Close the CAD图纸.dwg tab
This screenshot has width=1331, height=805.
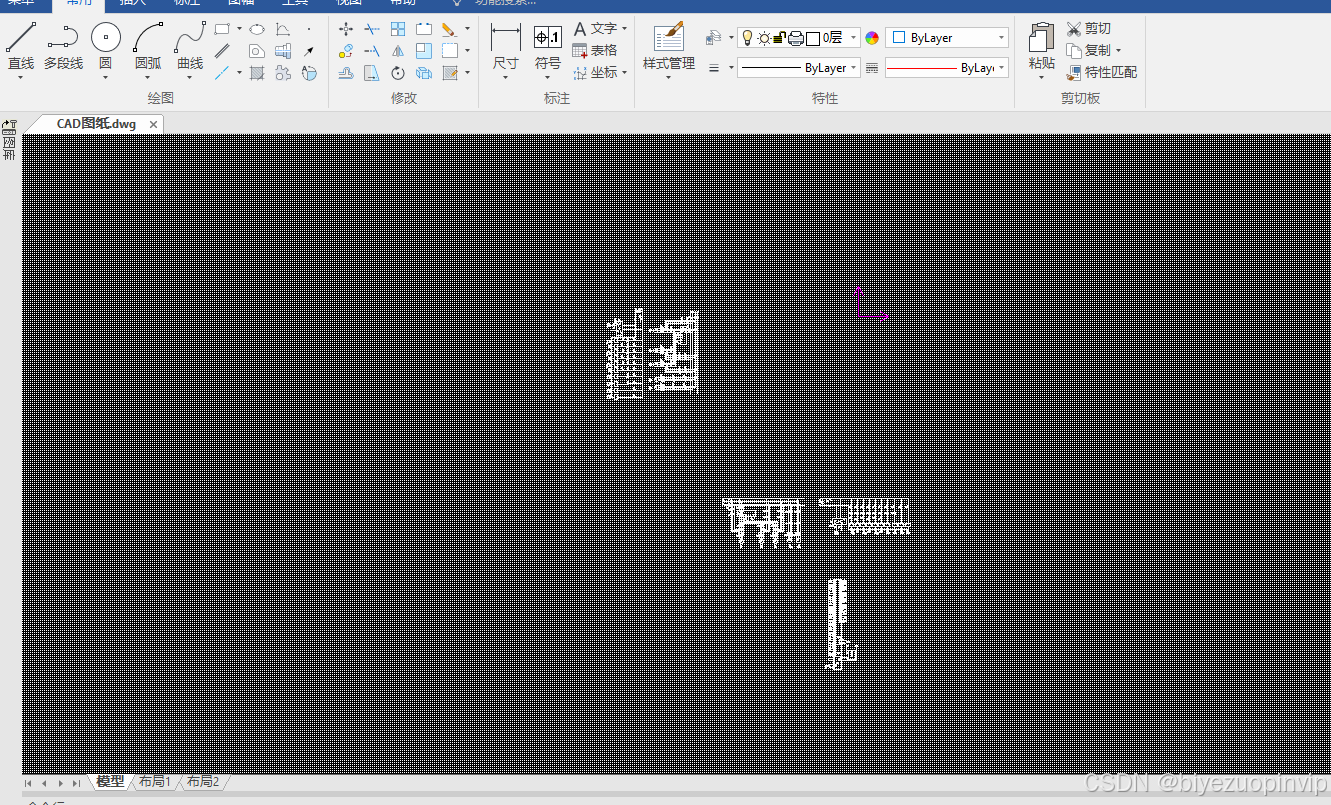click(153, 124)
